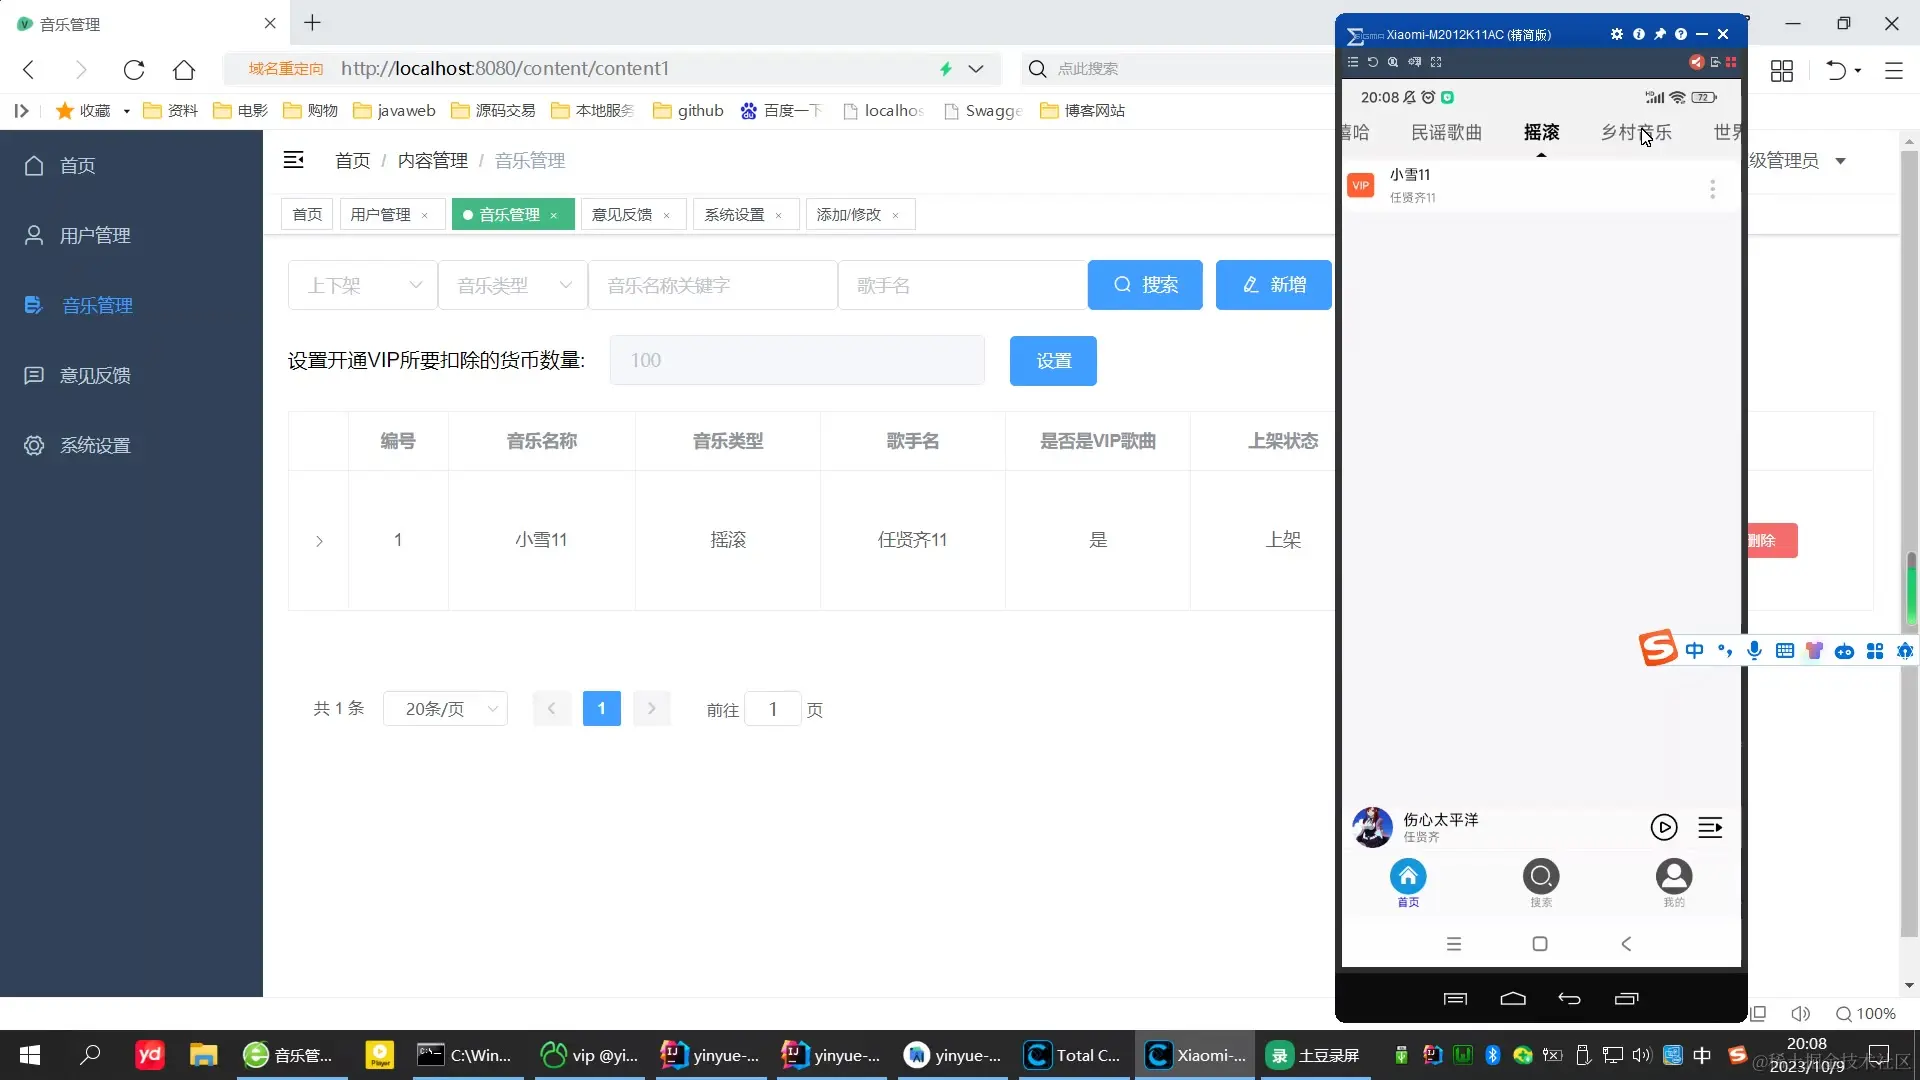Expand the first table row details
1920x1080 pixels.
319,541
